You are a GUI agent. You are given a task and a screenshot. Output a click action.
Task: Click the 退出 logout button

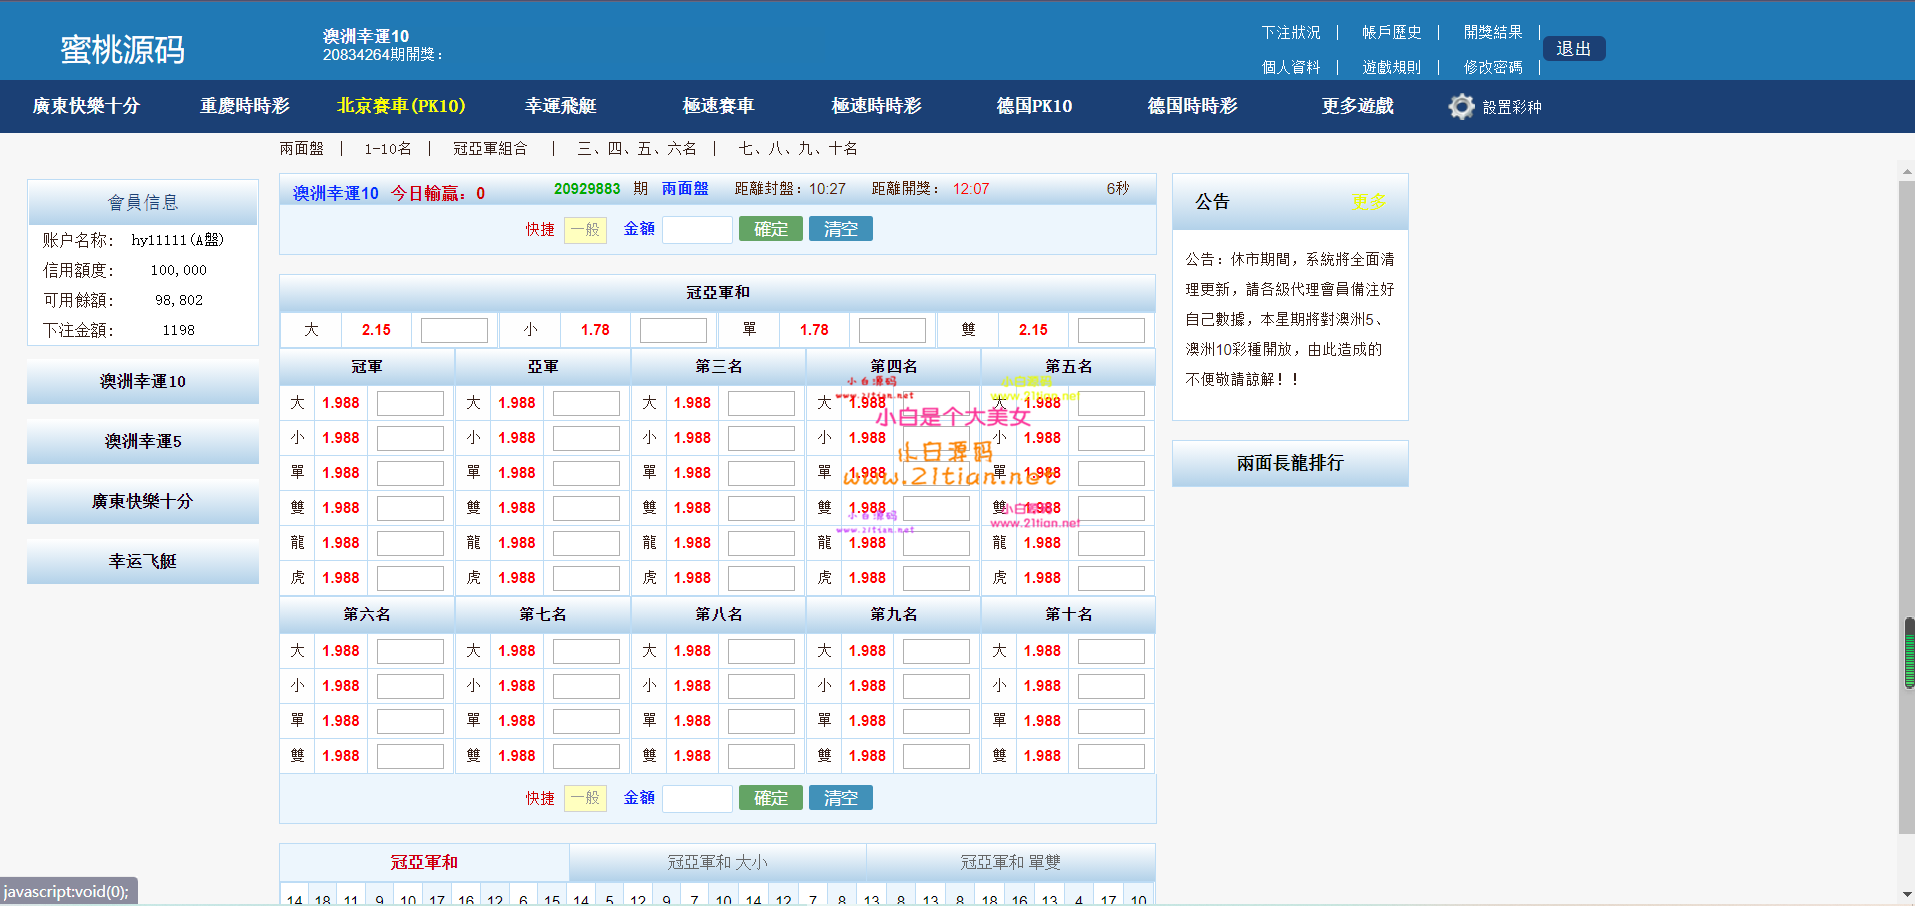tap(1573, 49)
